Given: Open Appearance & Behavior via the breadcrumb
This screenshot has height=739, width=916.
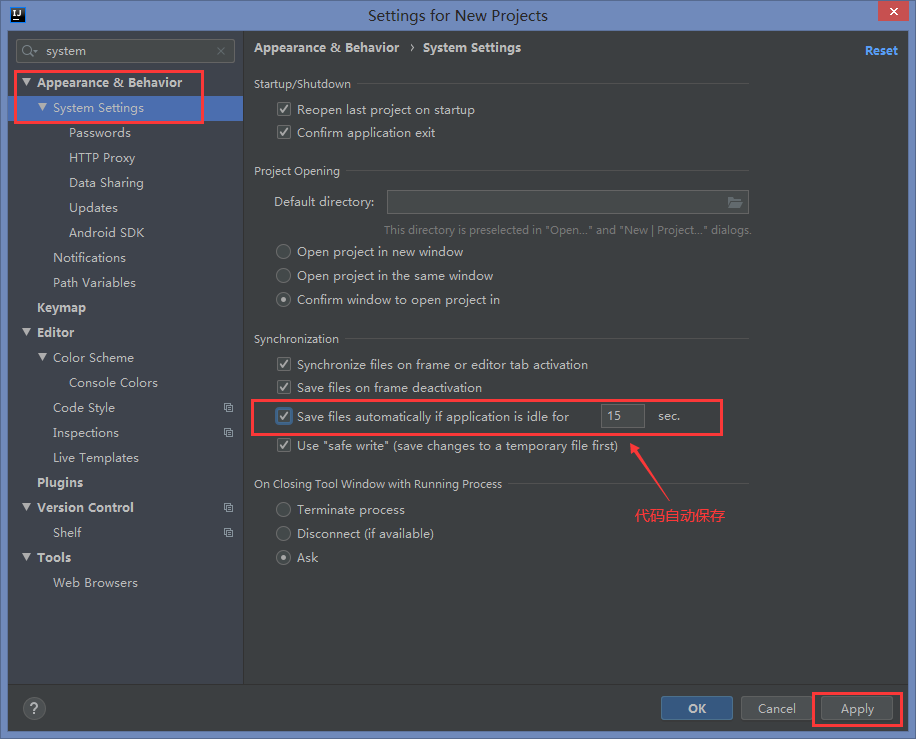Looking at the screenshot, I should pyautogui.click(x=326, y=47).
